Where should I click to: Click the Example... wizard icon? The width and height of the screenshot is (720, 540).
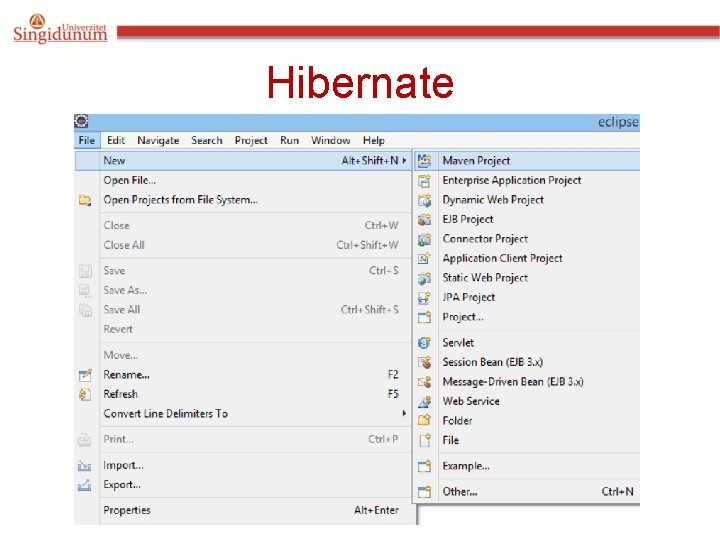pyautogui.click(x=425, y=466)
